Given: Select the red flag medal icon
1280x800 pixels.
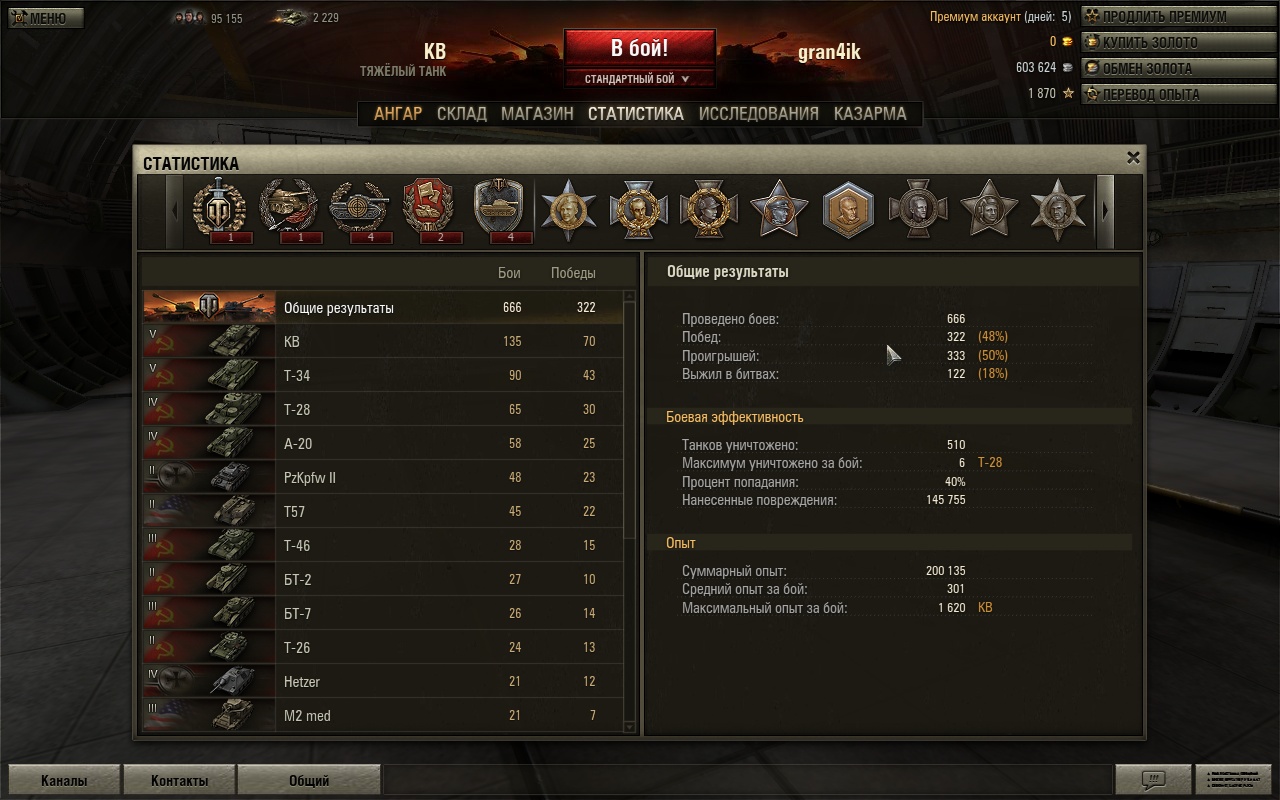Looking at the screenshot, I should (x=428, y=210).
